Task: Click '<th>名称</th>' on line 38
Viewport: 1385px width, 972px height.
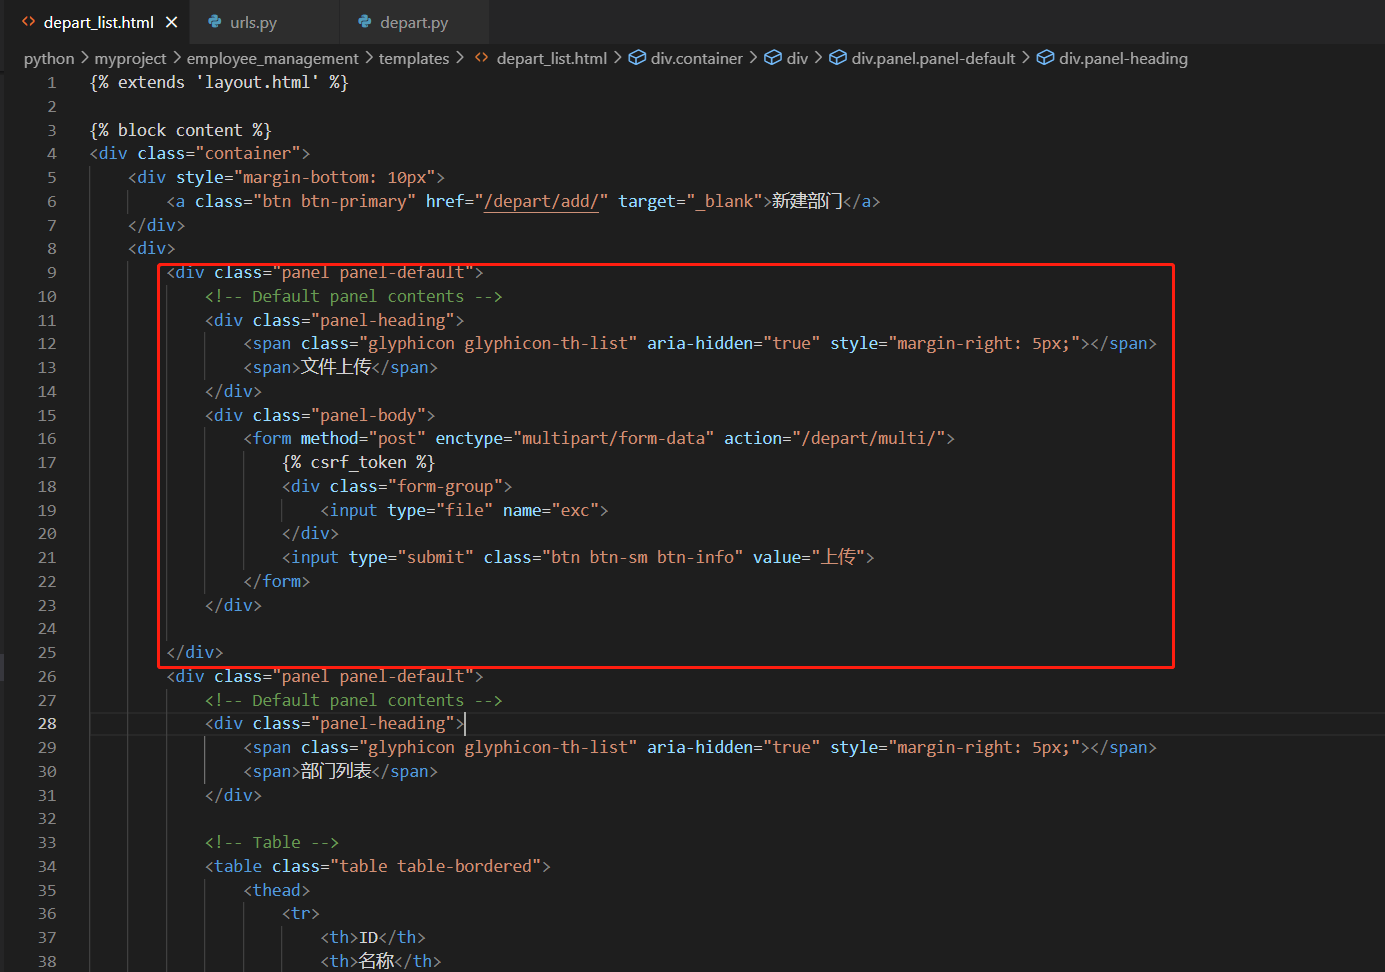Action: coord(381,961)
